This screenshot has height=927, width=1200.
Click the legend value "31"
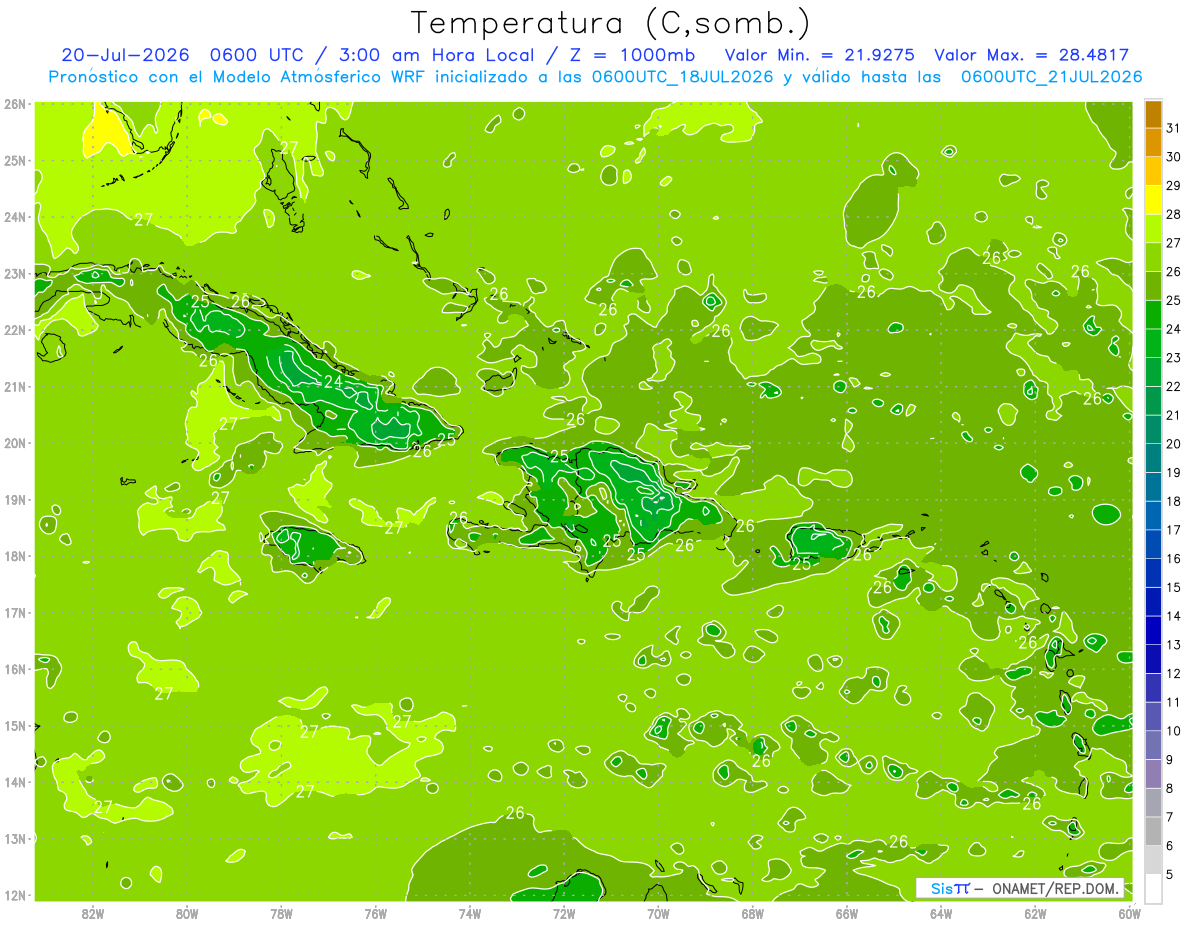pos(1174,128)
